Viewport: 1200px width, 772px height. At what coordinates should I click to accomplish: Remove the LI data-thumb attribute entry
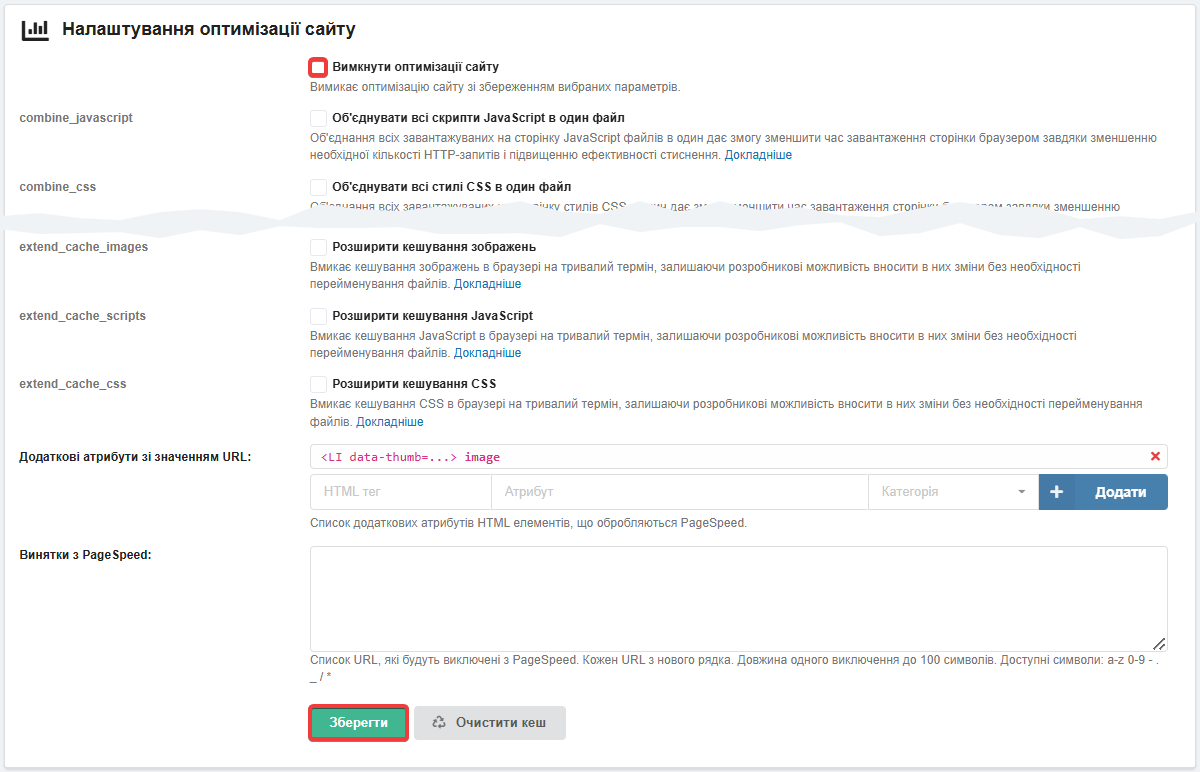click(x=1155, y=456)
